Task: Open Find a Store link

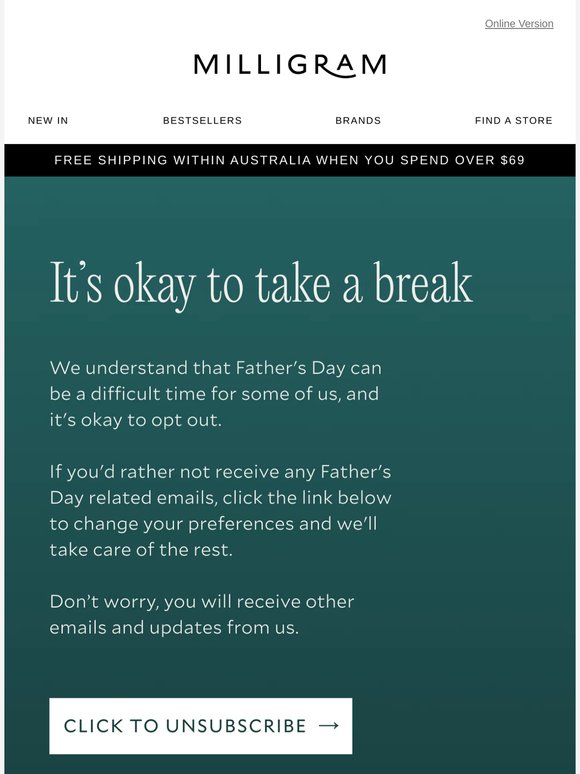Action: pyautogui.click(x=513, y=120)
